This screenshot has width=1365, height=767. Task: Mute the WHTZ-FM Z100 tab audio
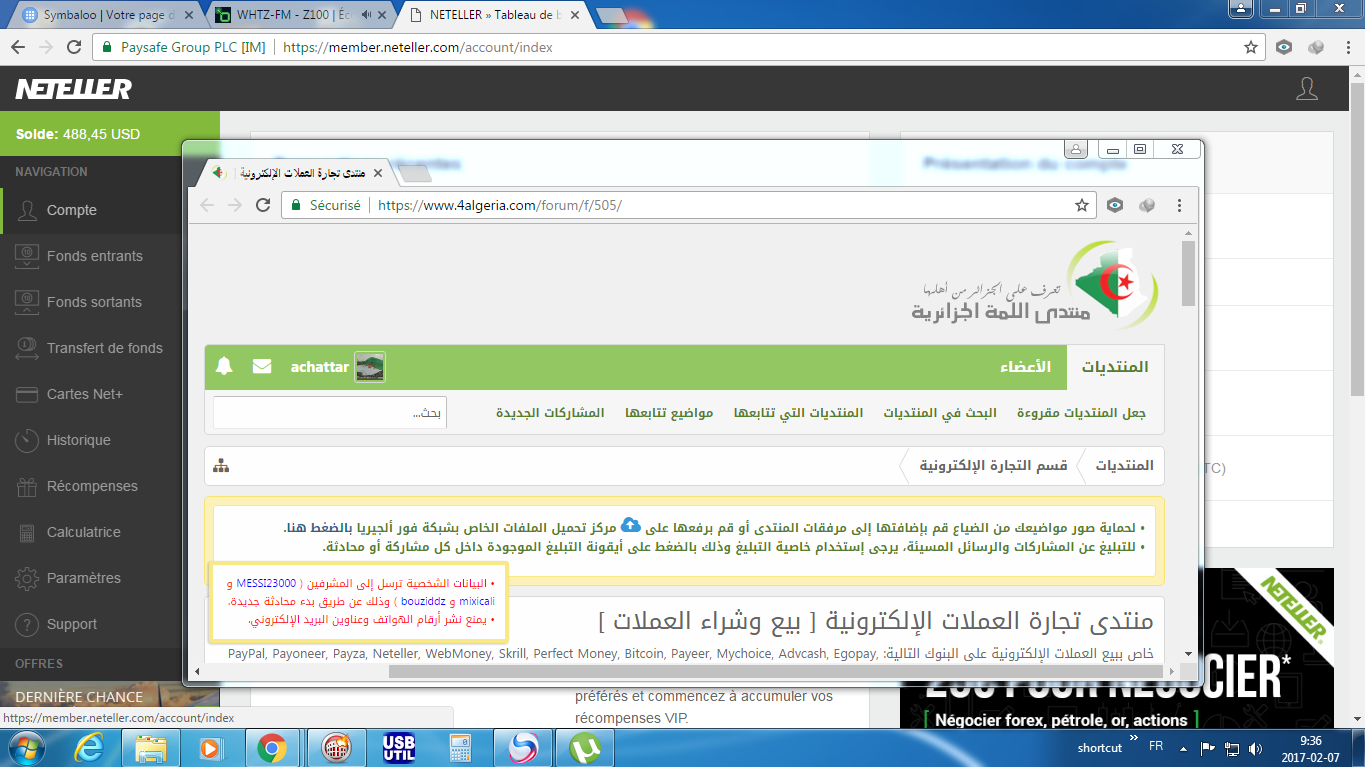click(367, 15)
